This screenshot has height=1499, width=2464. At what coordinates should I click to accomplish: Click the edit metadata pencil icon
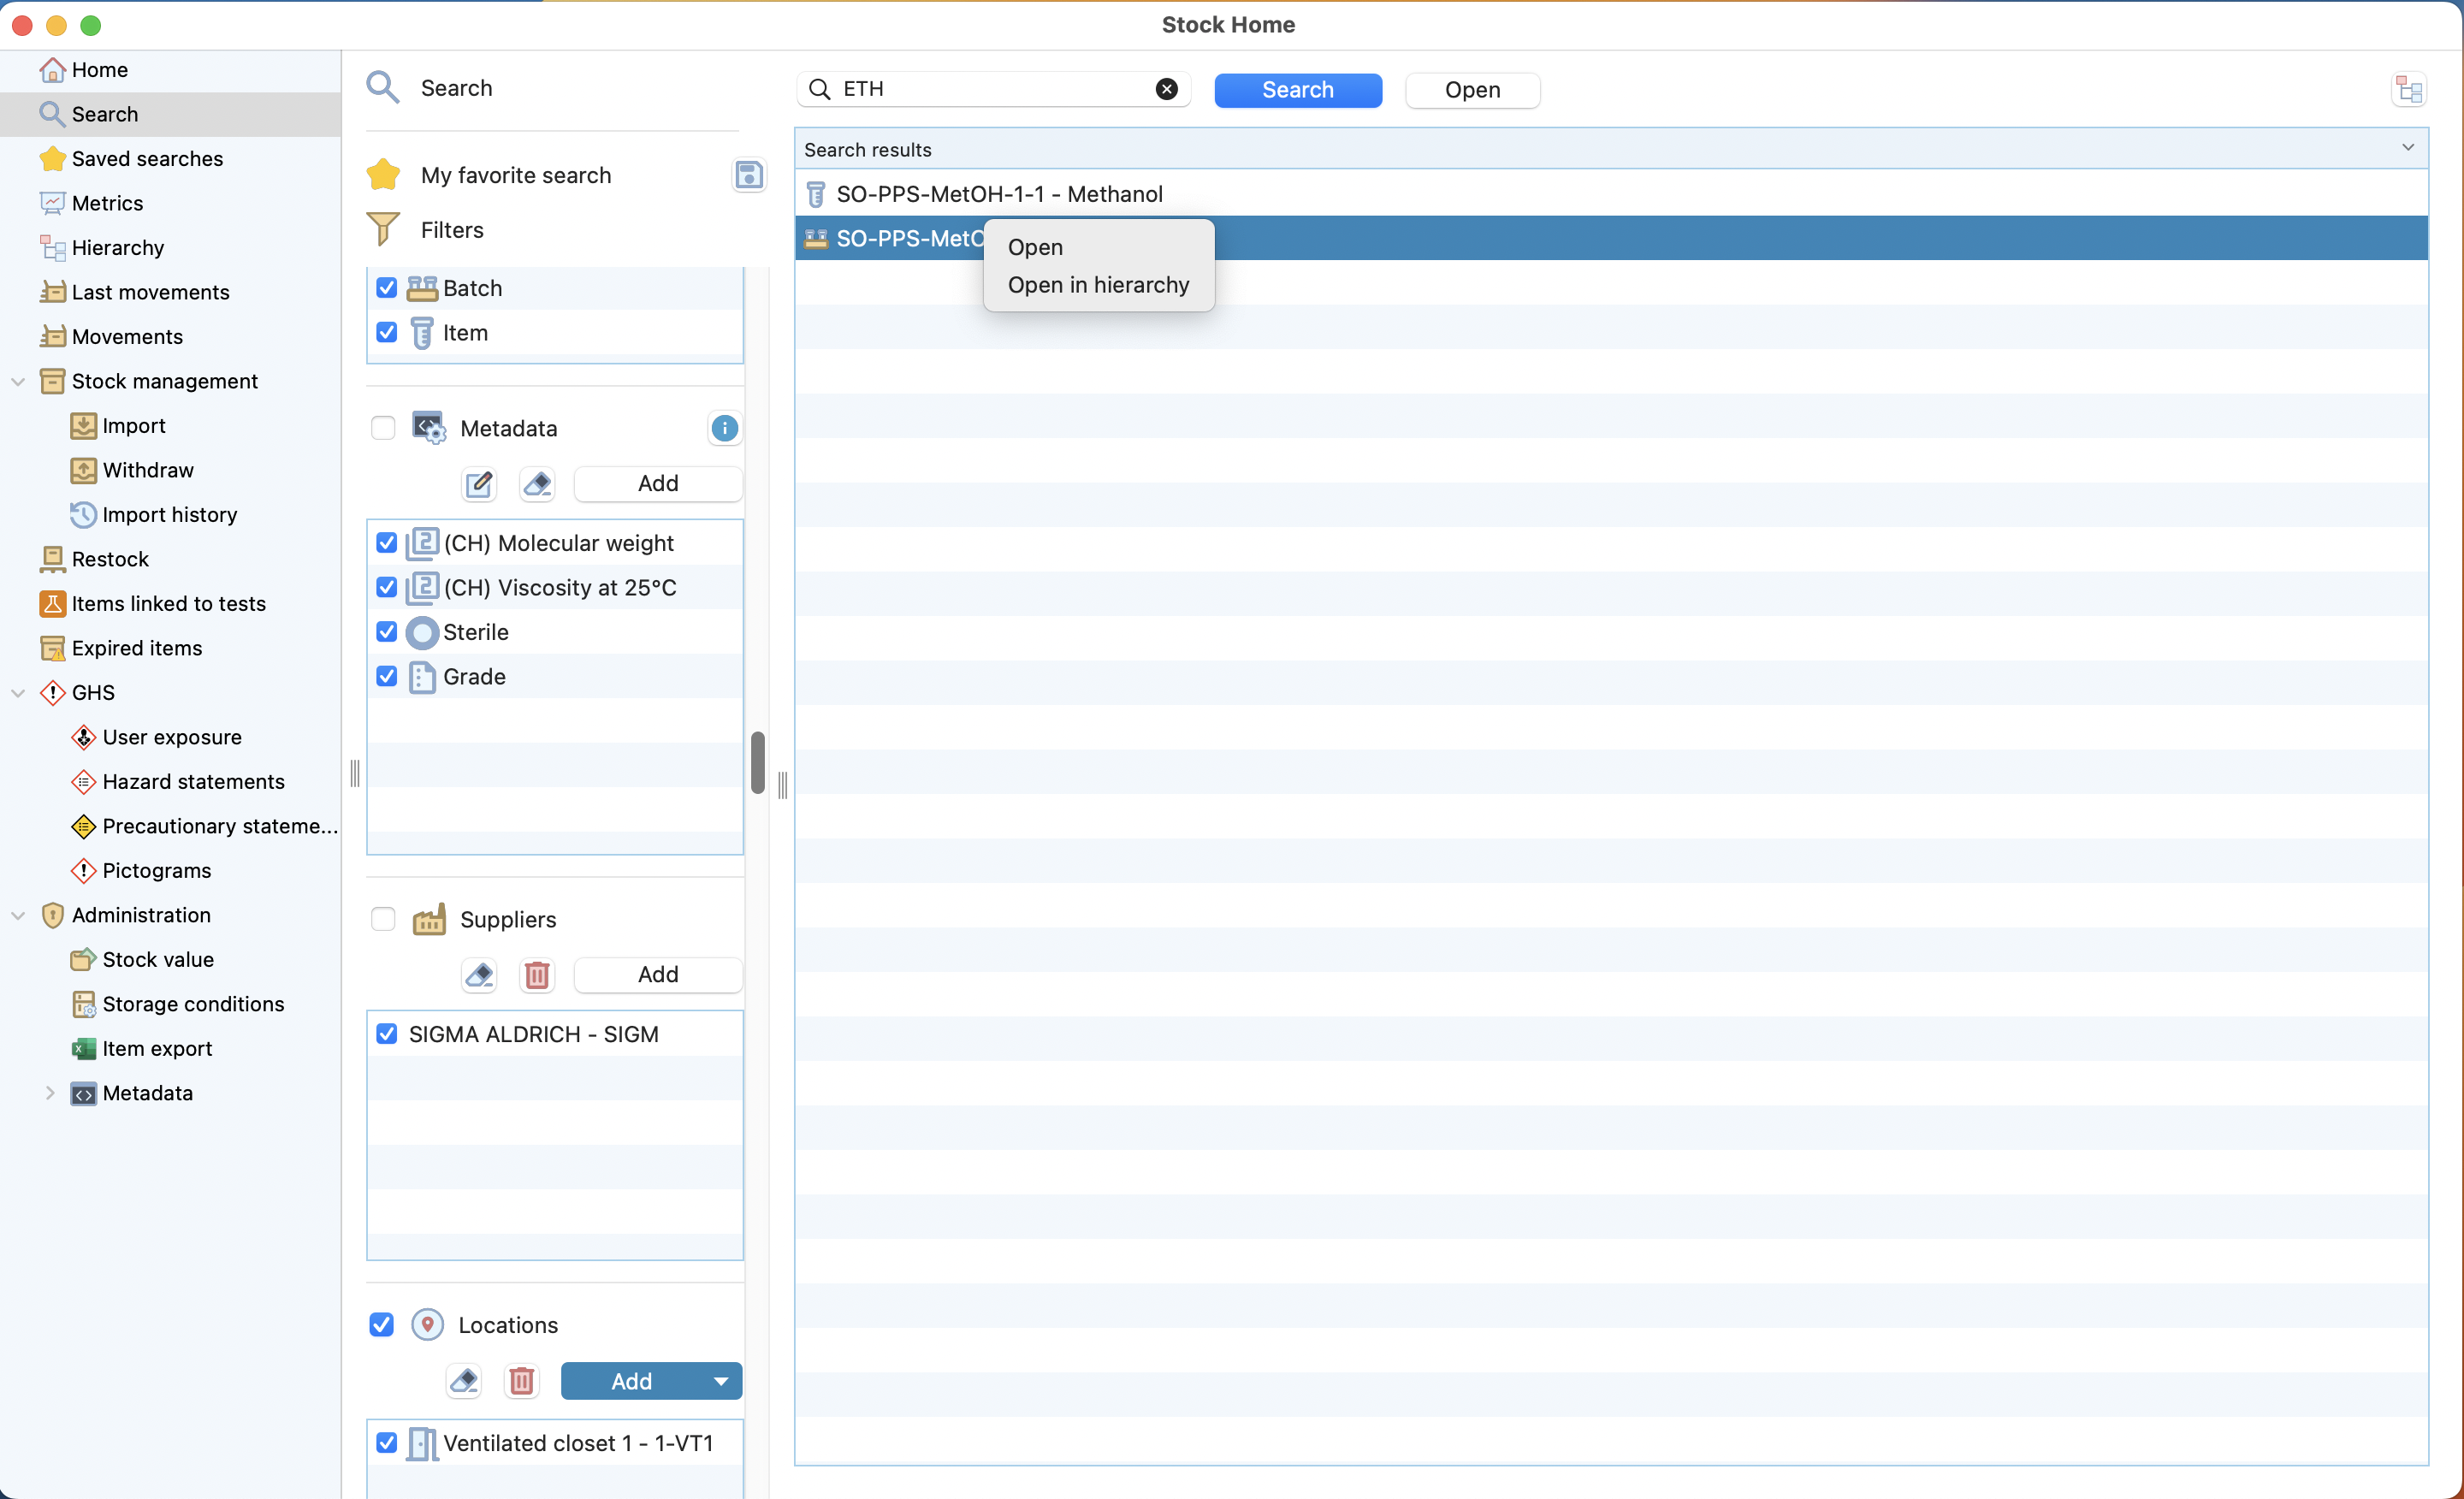tap(479, 484)
